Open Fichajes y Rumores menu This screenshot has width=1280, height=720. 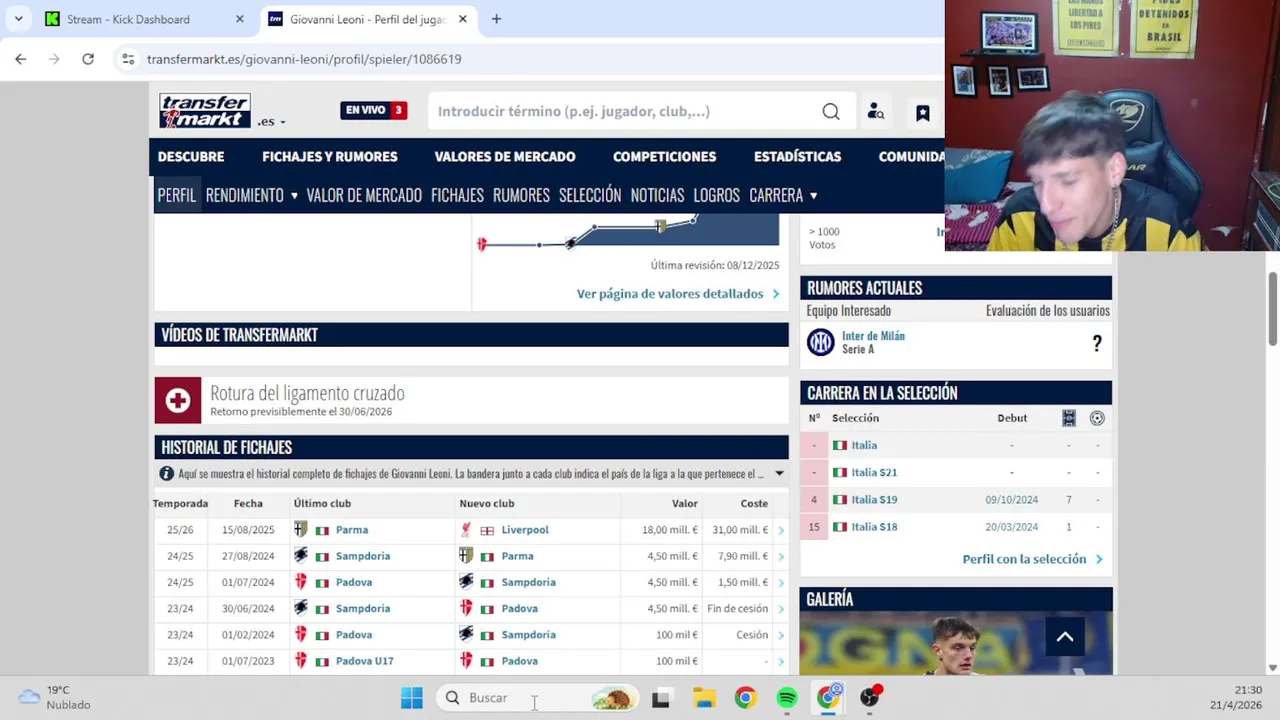coord(330,157)
